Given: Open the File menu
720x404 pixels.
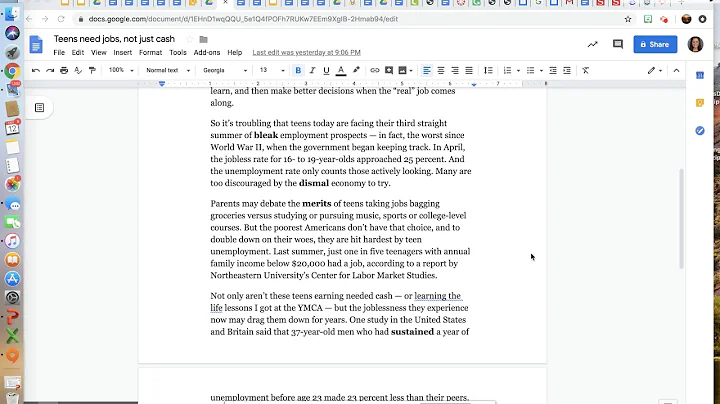Looking at the screenshot, I should click(59, 52).
